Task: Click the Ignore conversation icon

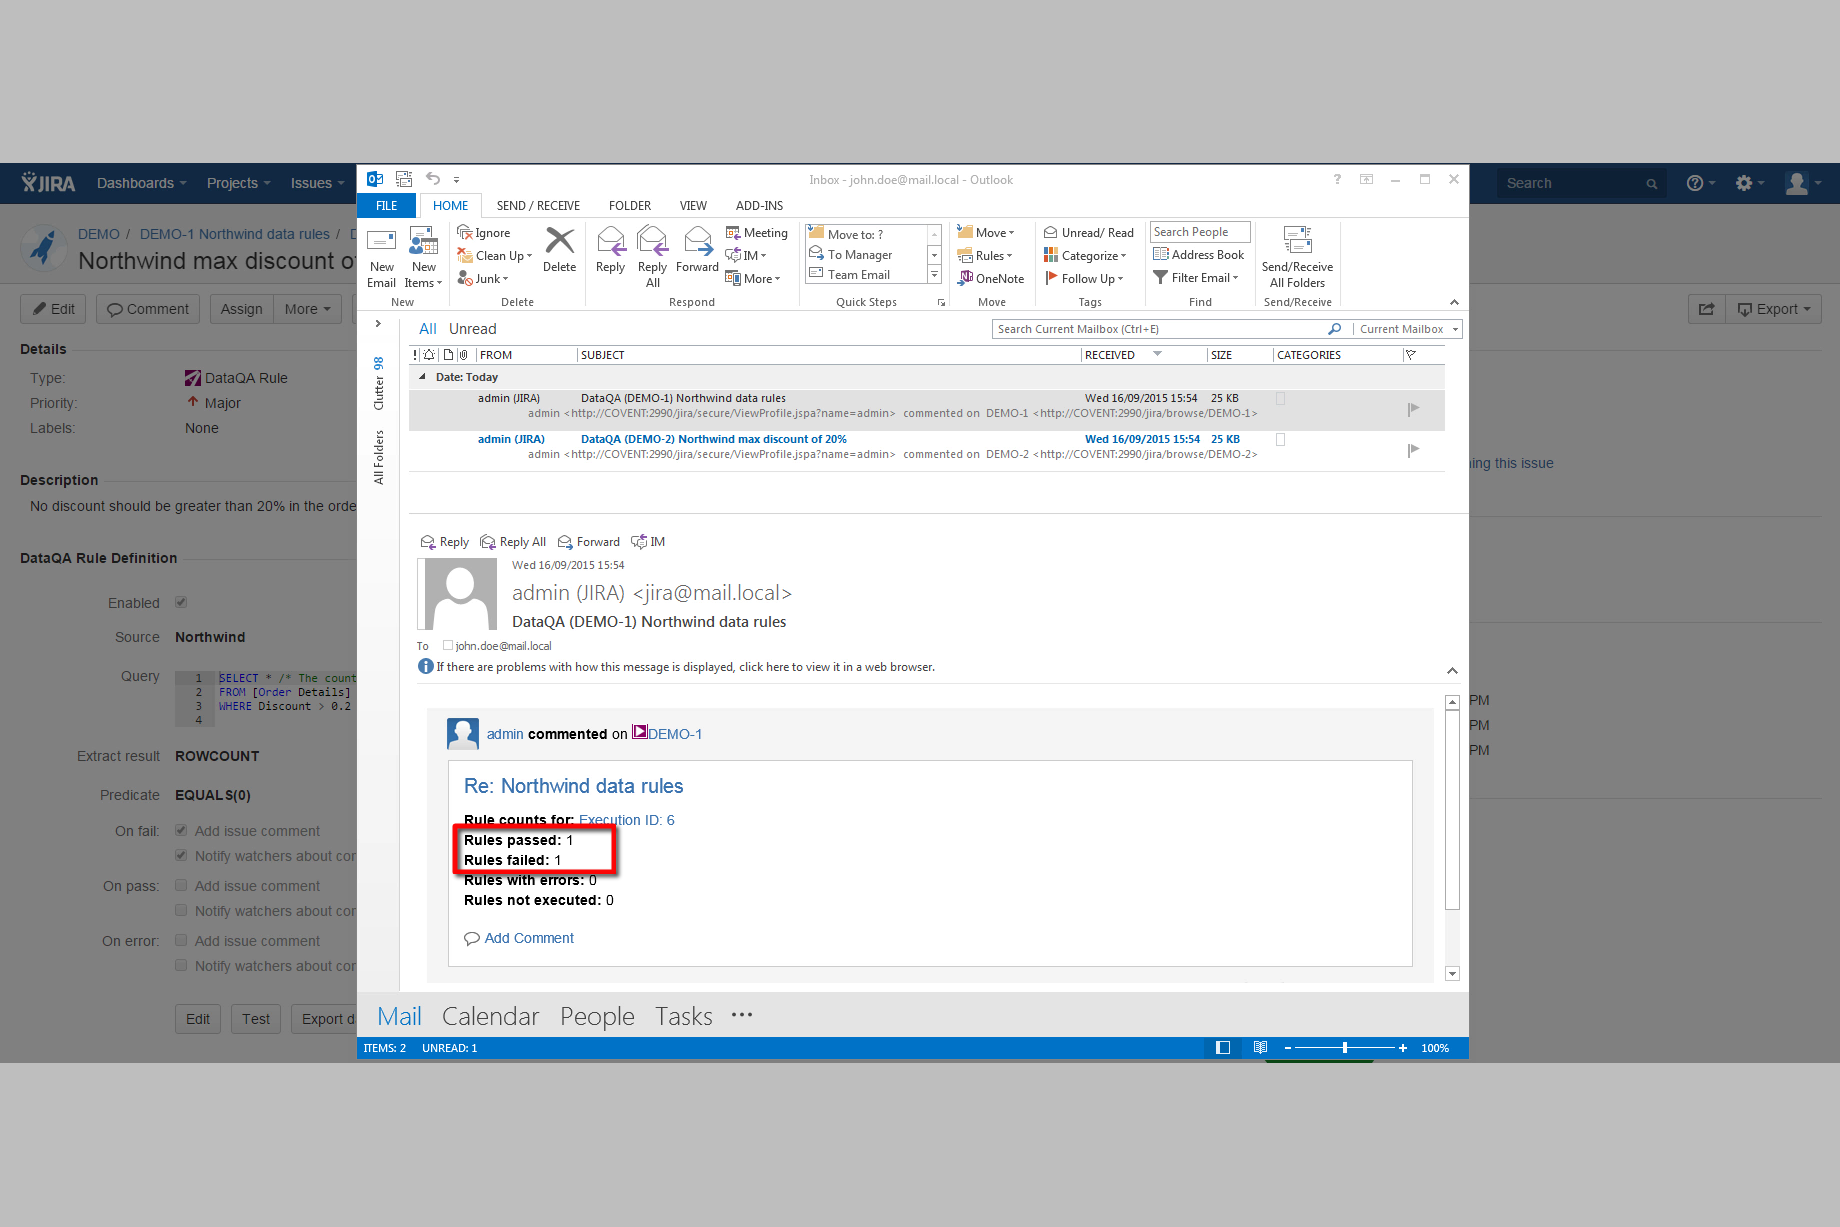Action: (465, 233)
